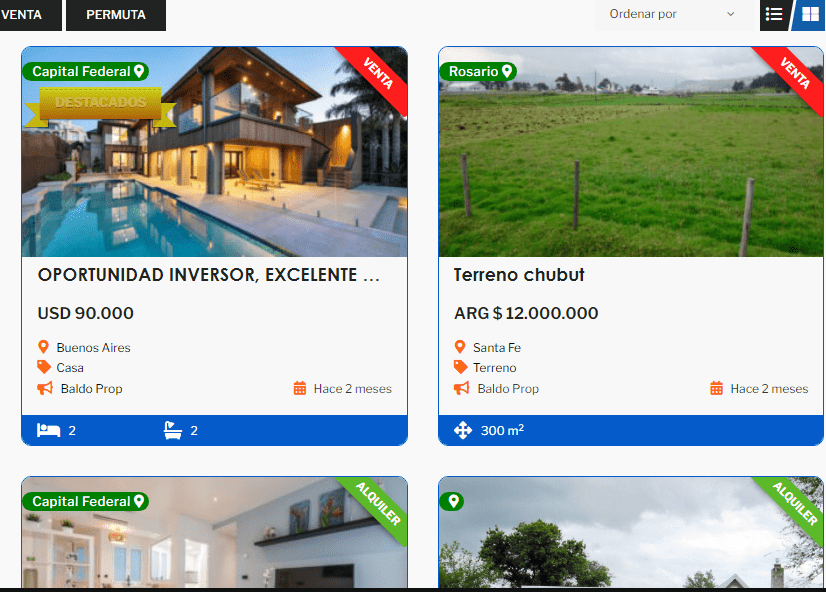Select the VENTA filter tab

[24, 15]
